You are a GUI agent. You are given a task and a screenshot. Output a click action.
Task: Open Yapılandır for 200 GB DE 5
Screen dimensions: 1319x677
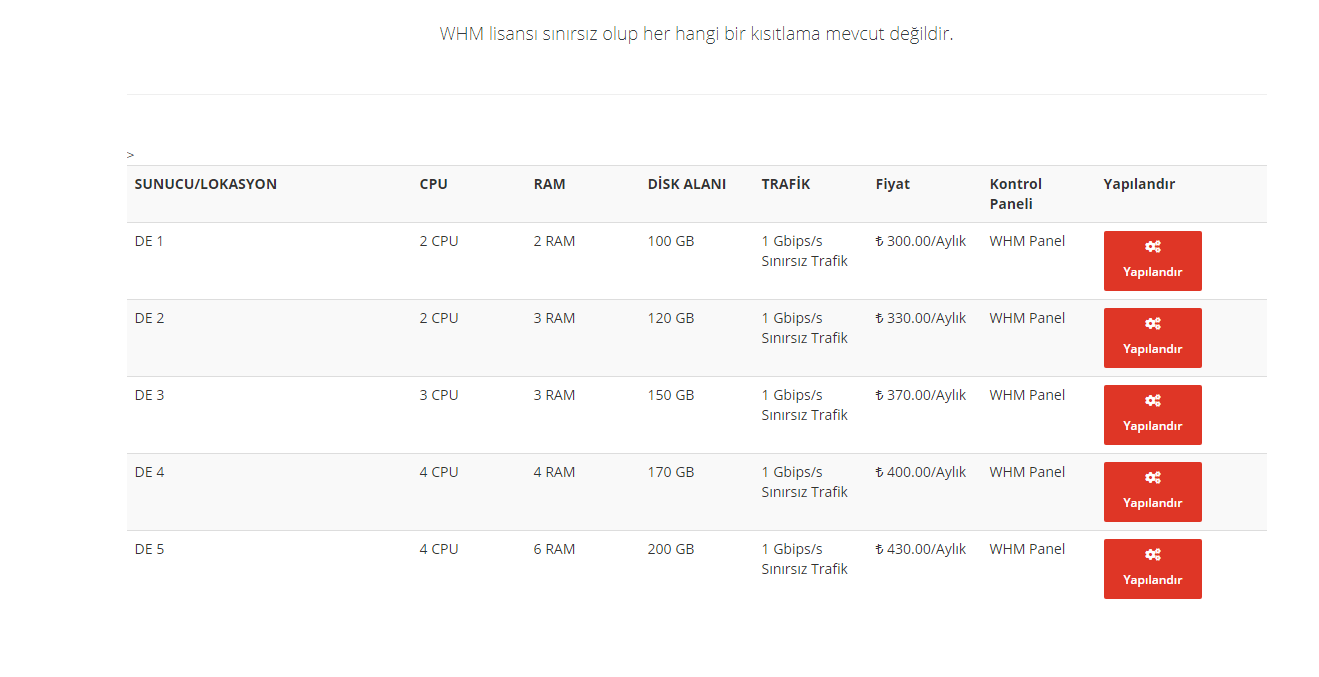pyautogui.click(x=1153, y=569)
